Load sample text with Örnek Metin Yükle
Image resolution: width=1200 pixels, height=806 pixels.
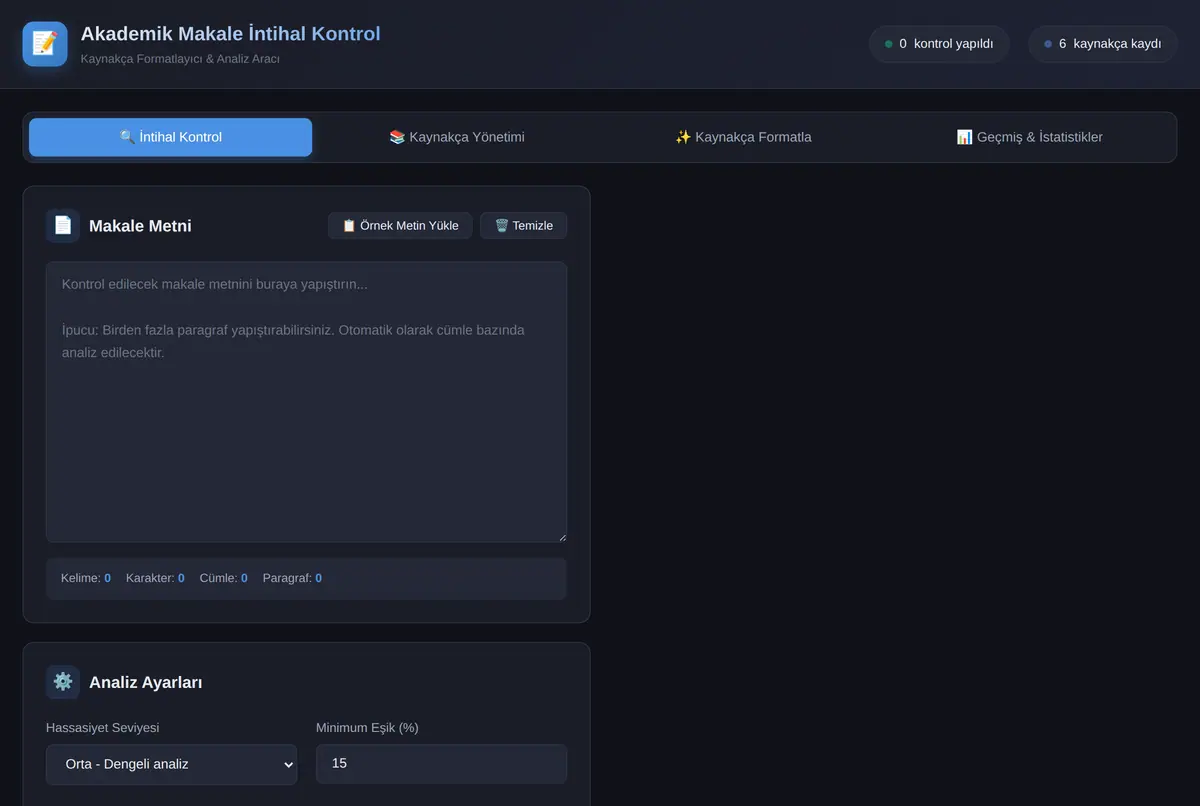(400, 226)
